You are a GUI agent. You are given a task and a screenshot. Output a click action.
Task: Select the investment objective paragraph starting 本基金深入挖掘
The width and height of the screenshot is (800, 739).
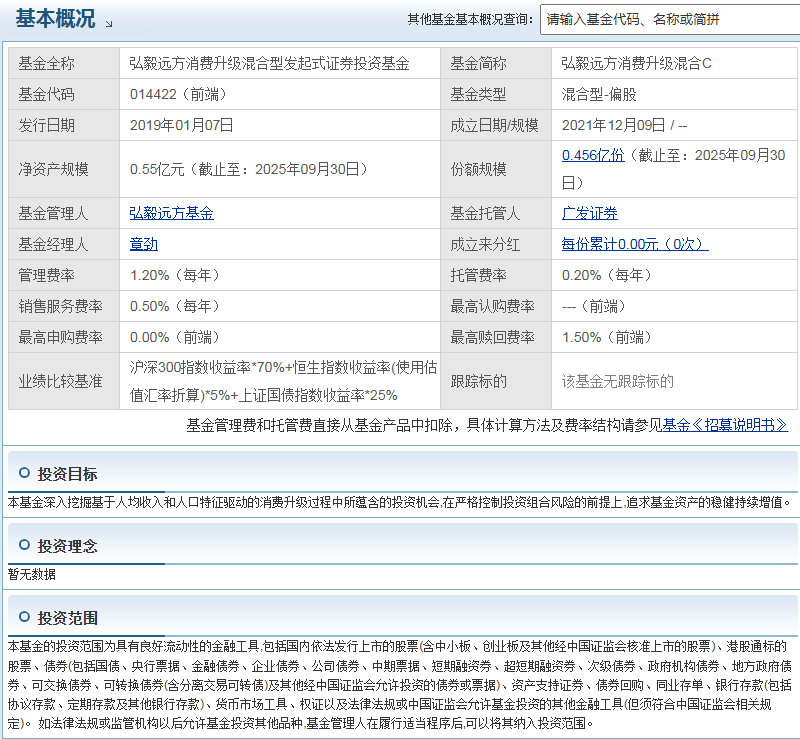(x=399, y=502)
